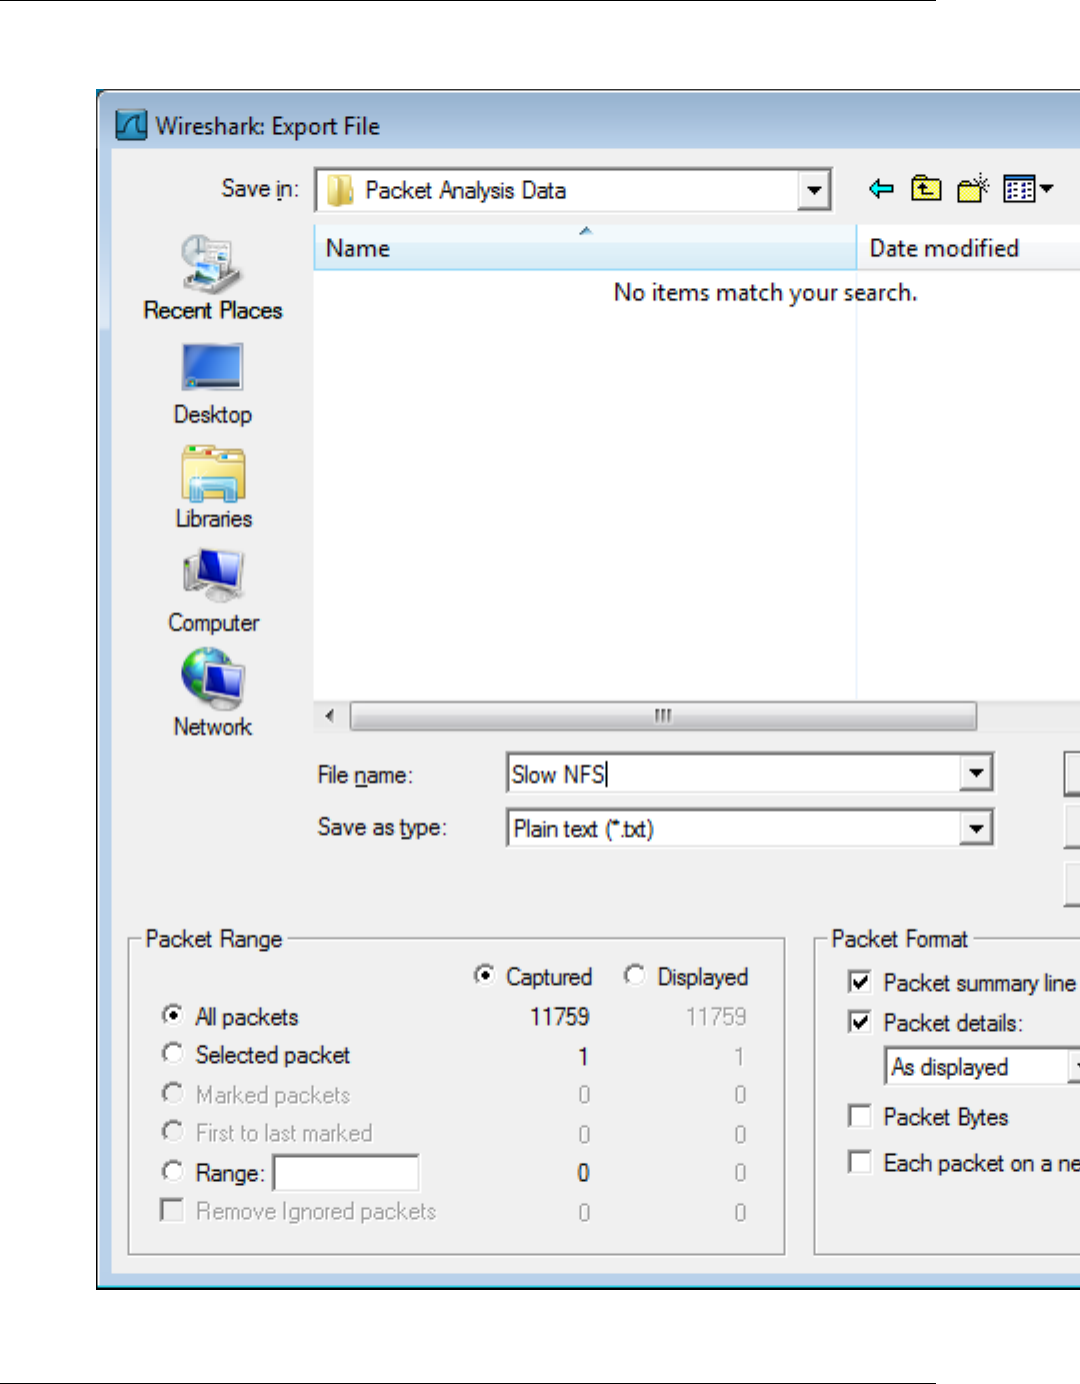The width and height of the screenshot is (1080, 1384).
Task: Click the horizontal scrollbar left arrow
Action: [330, 716]
